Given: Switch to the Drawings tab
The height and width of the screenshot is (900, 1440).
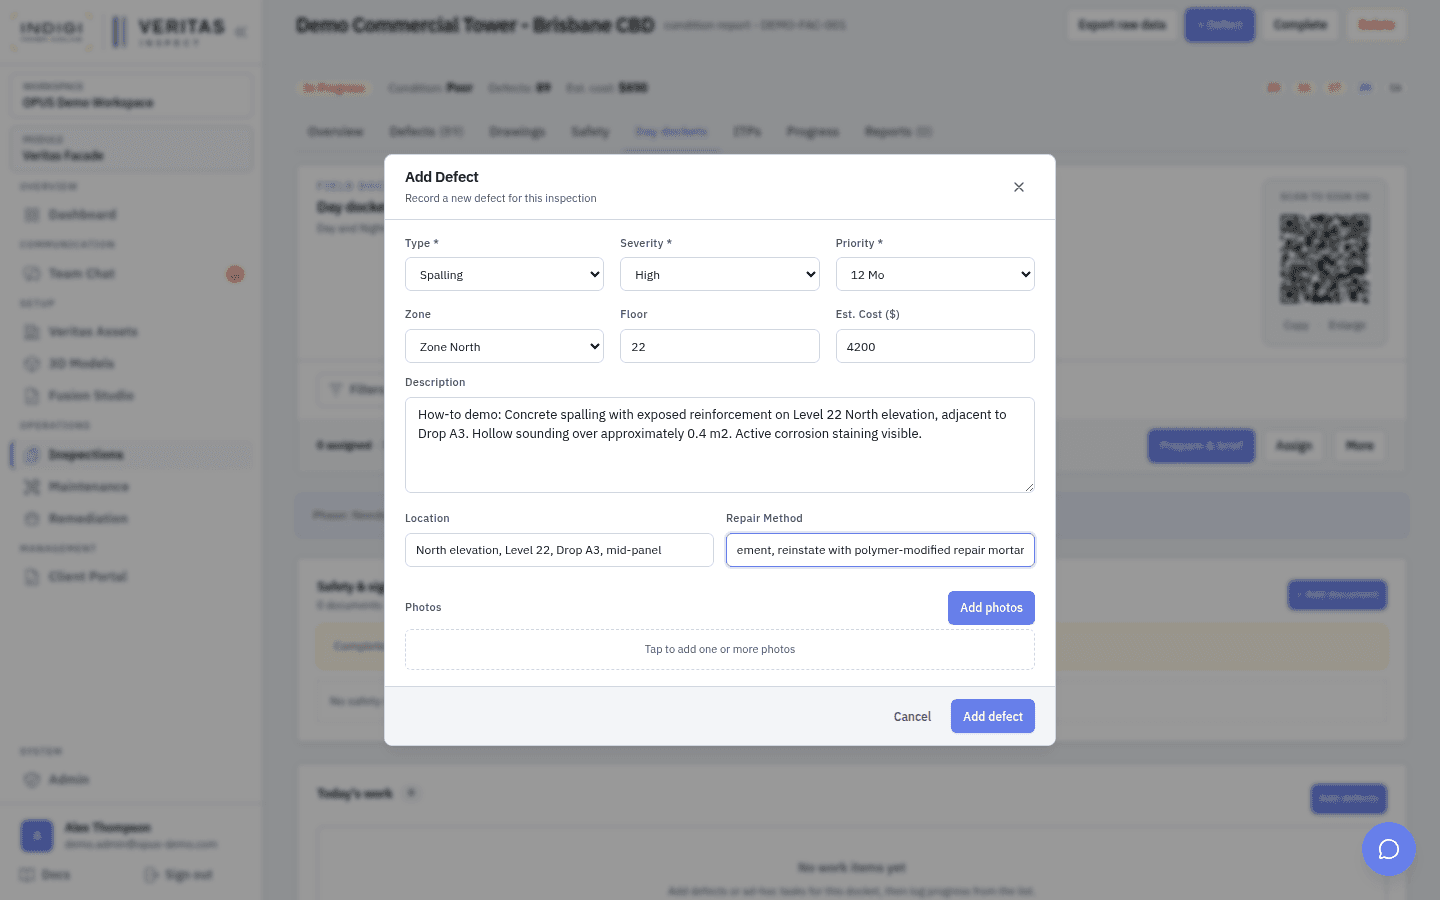Looking at the screenshot, I should 517,132.
